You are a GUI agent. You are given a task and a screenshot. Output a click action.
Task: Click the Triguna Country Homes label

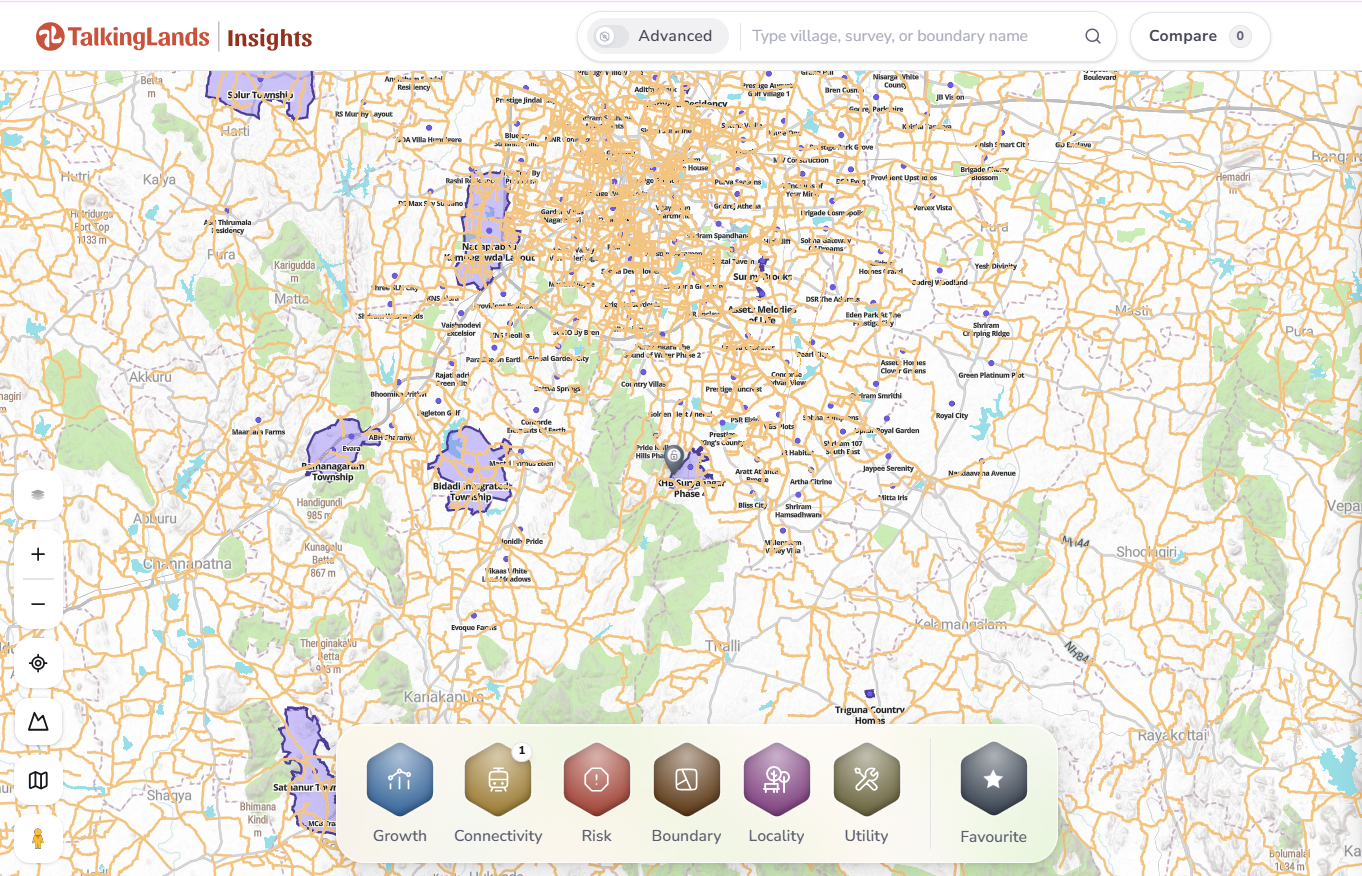(x=870, y=715)
